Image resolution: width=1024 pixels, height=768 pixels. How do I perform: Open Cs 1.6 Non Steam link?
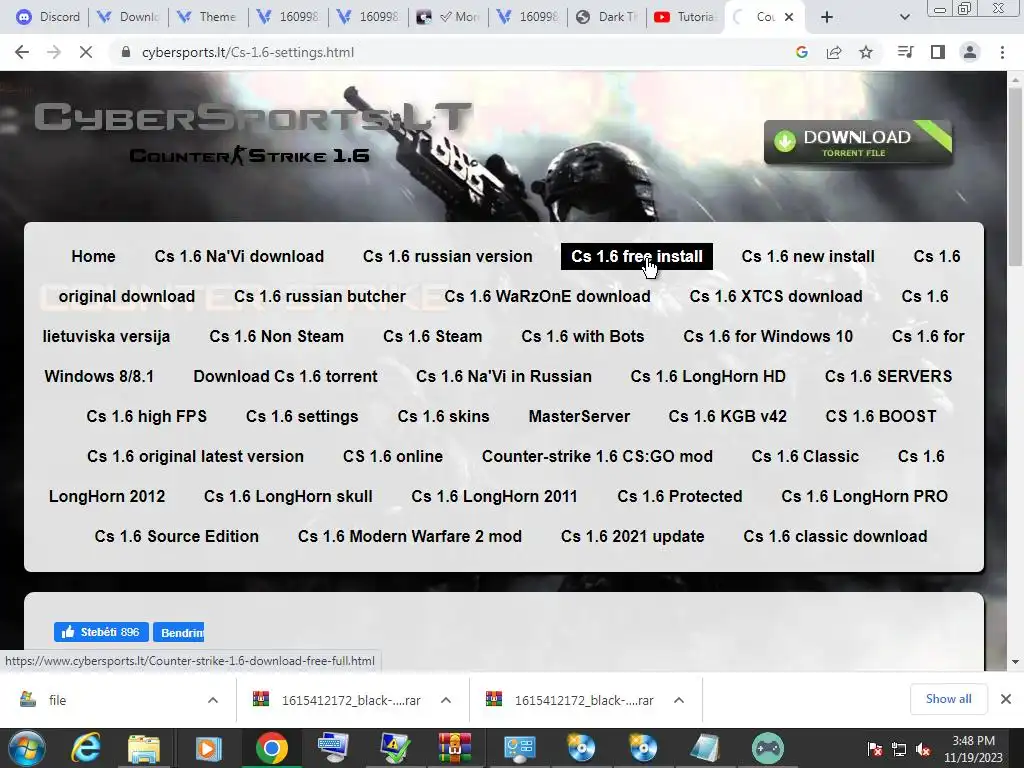tap(276, 336)
